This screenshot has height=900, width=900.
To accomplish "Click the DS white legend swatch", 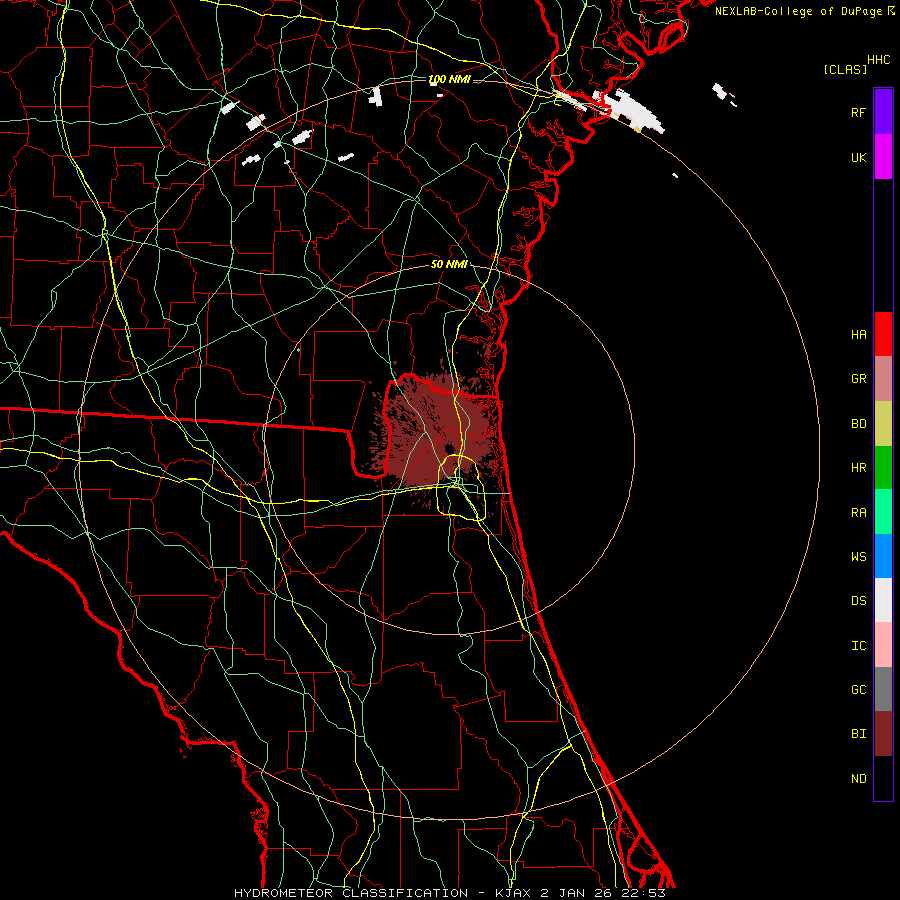I will coord(883,600).
